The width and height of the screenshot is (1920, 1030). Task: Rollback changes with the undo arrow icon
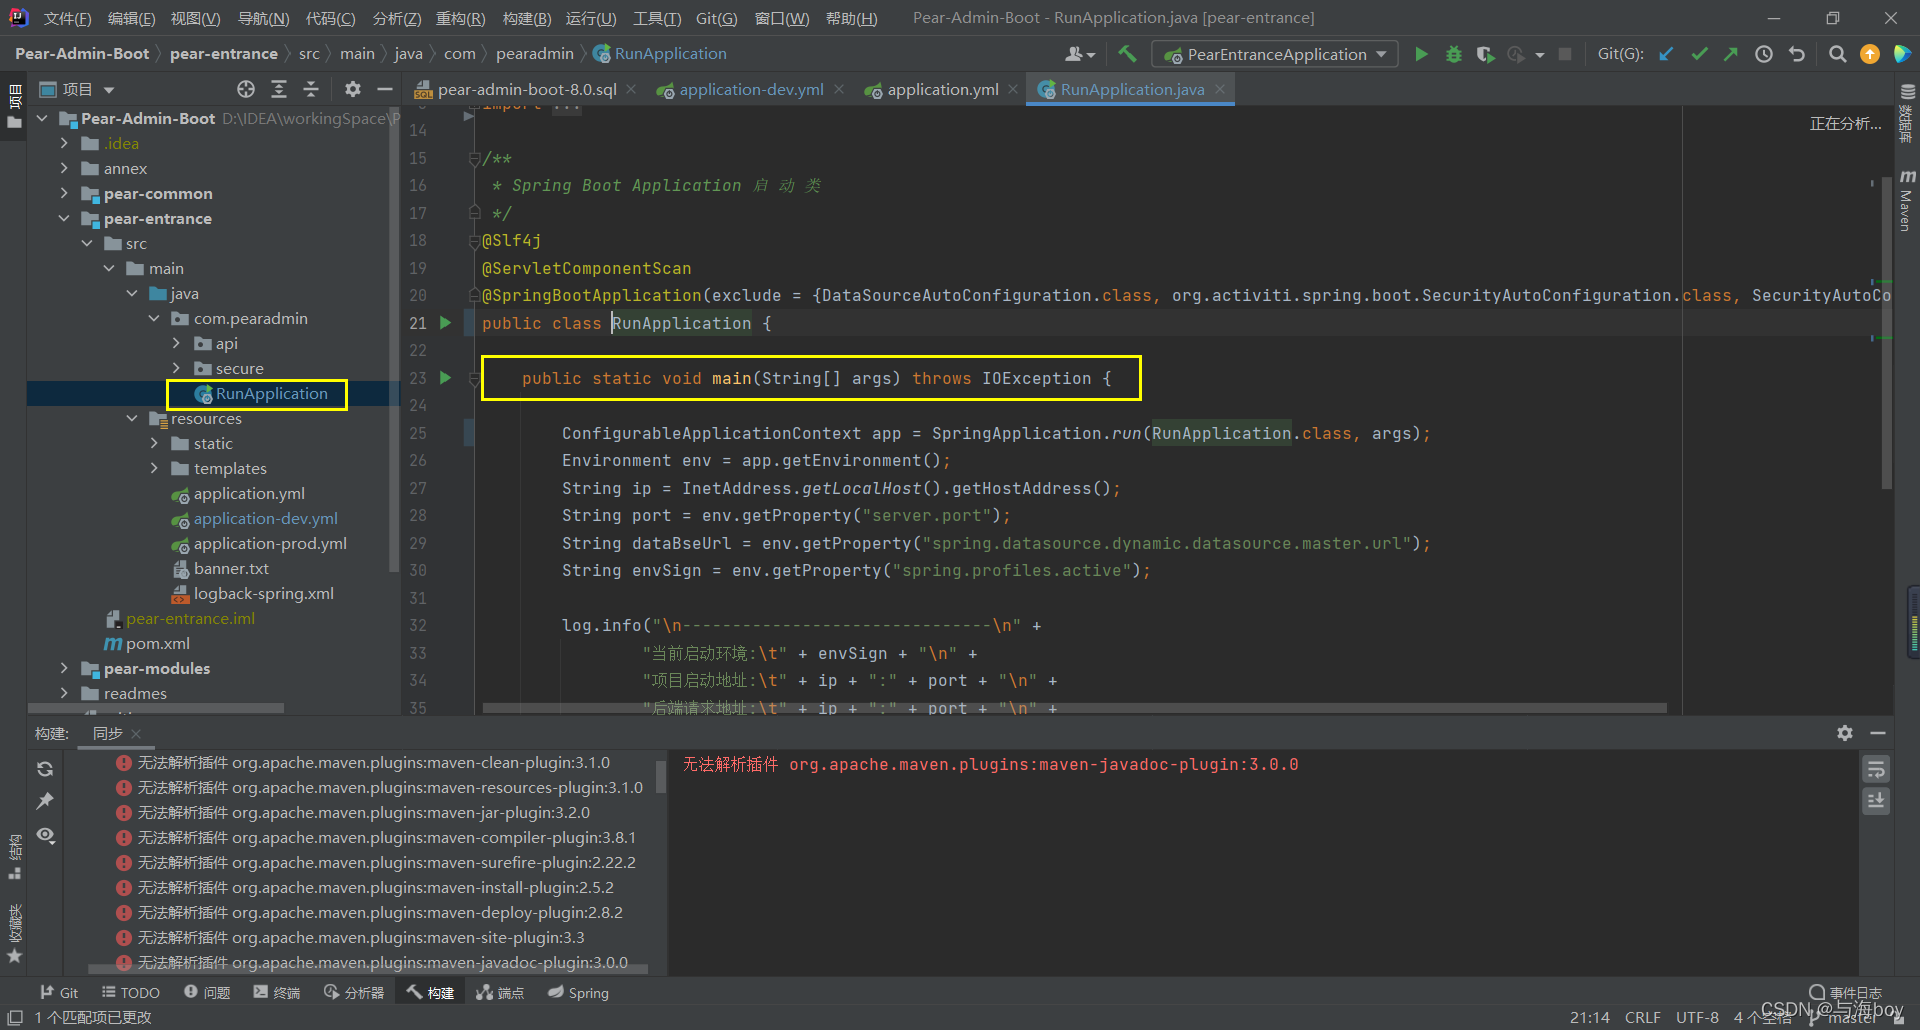tap(1797, 54)
